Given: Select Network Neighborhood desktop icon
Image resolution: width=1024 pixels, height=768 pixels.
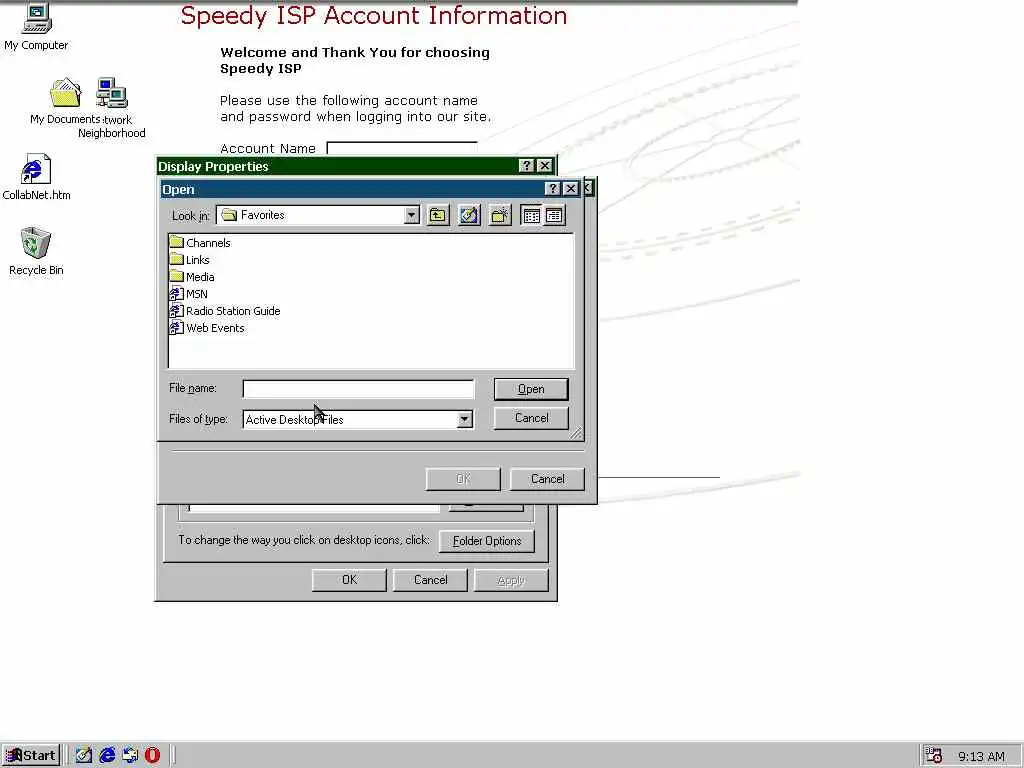Looking at the screenshot, I should tap(112, 93).
